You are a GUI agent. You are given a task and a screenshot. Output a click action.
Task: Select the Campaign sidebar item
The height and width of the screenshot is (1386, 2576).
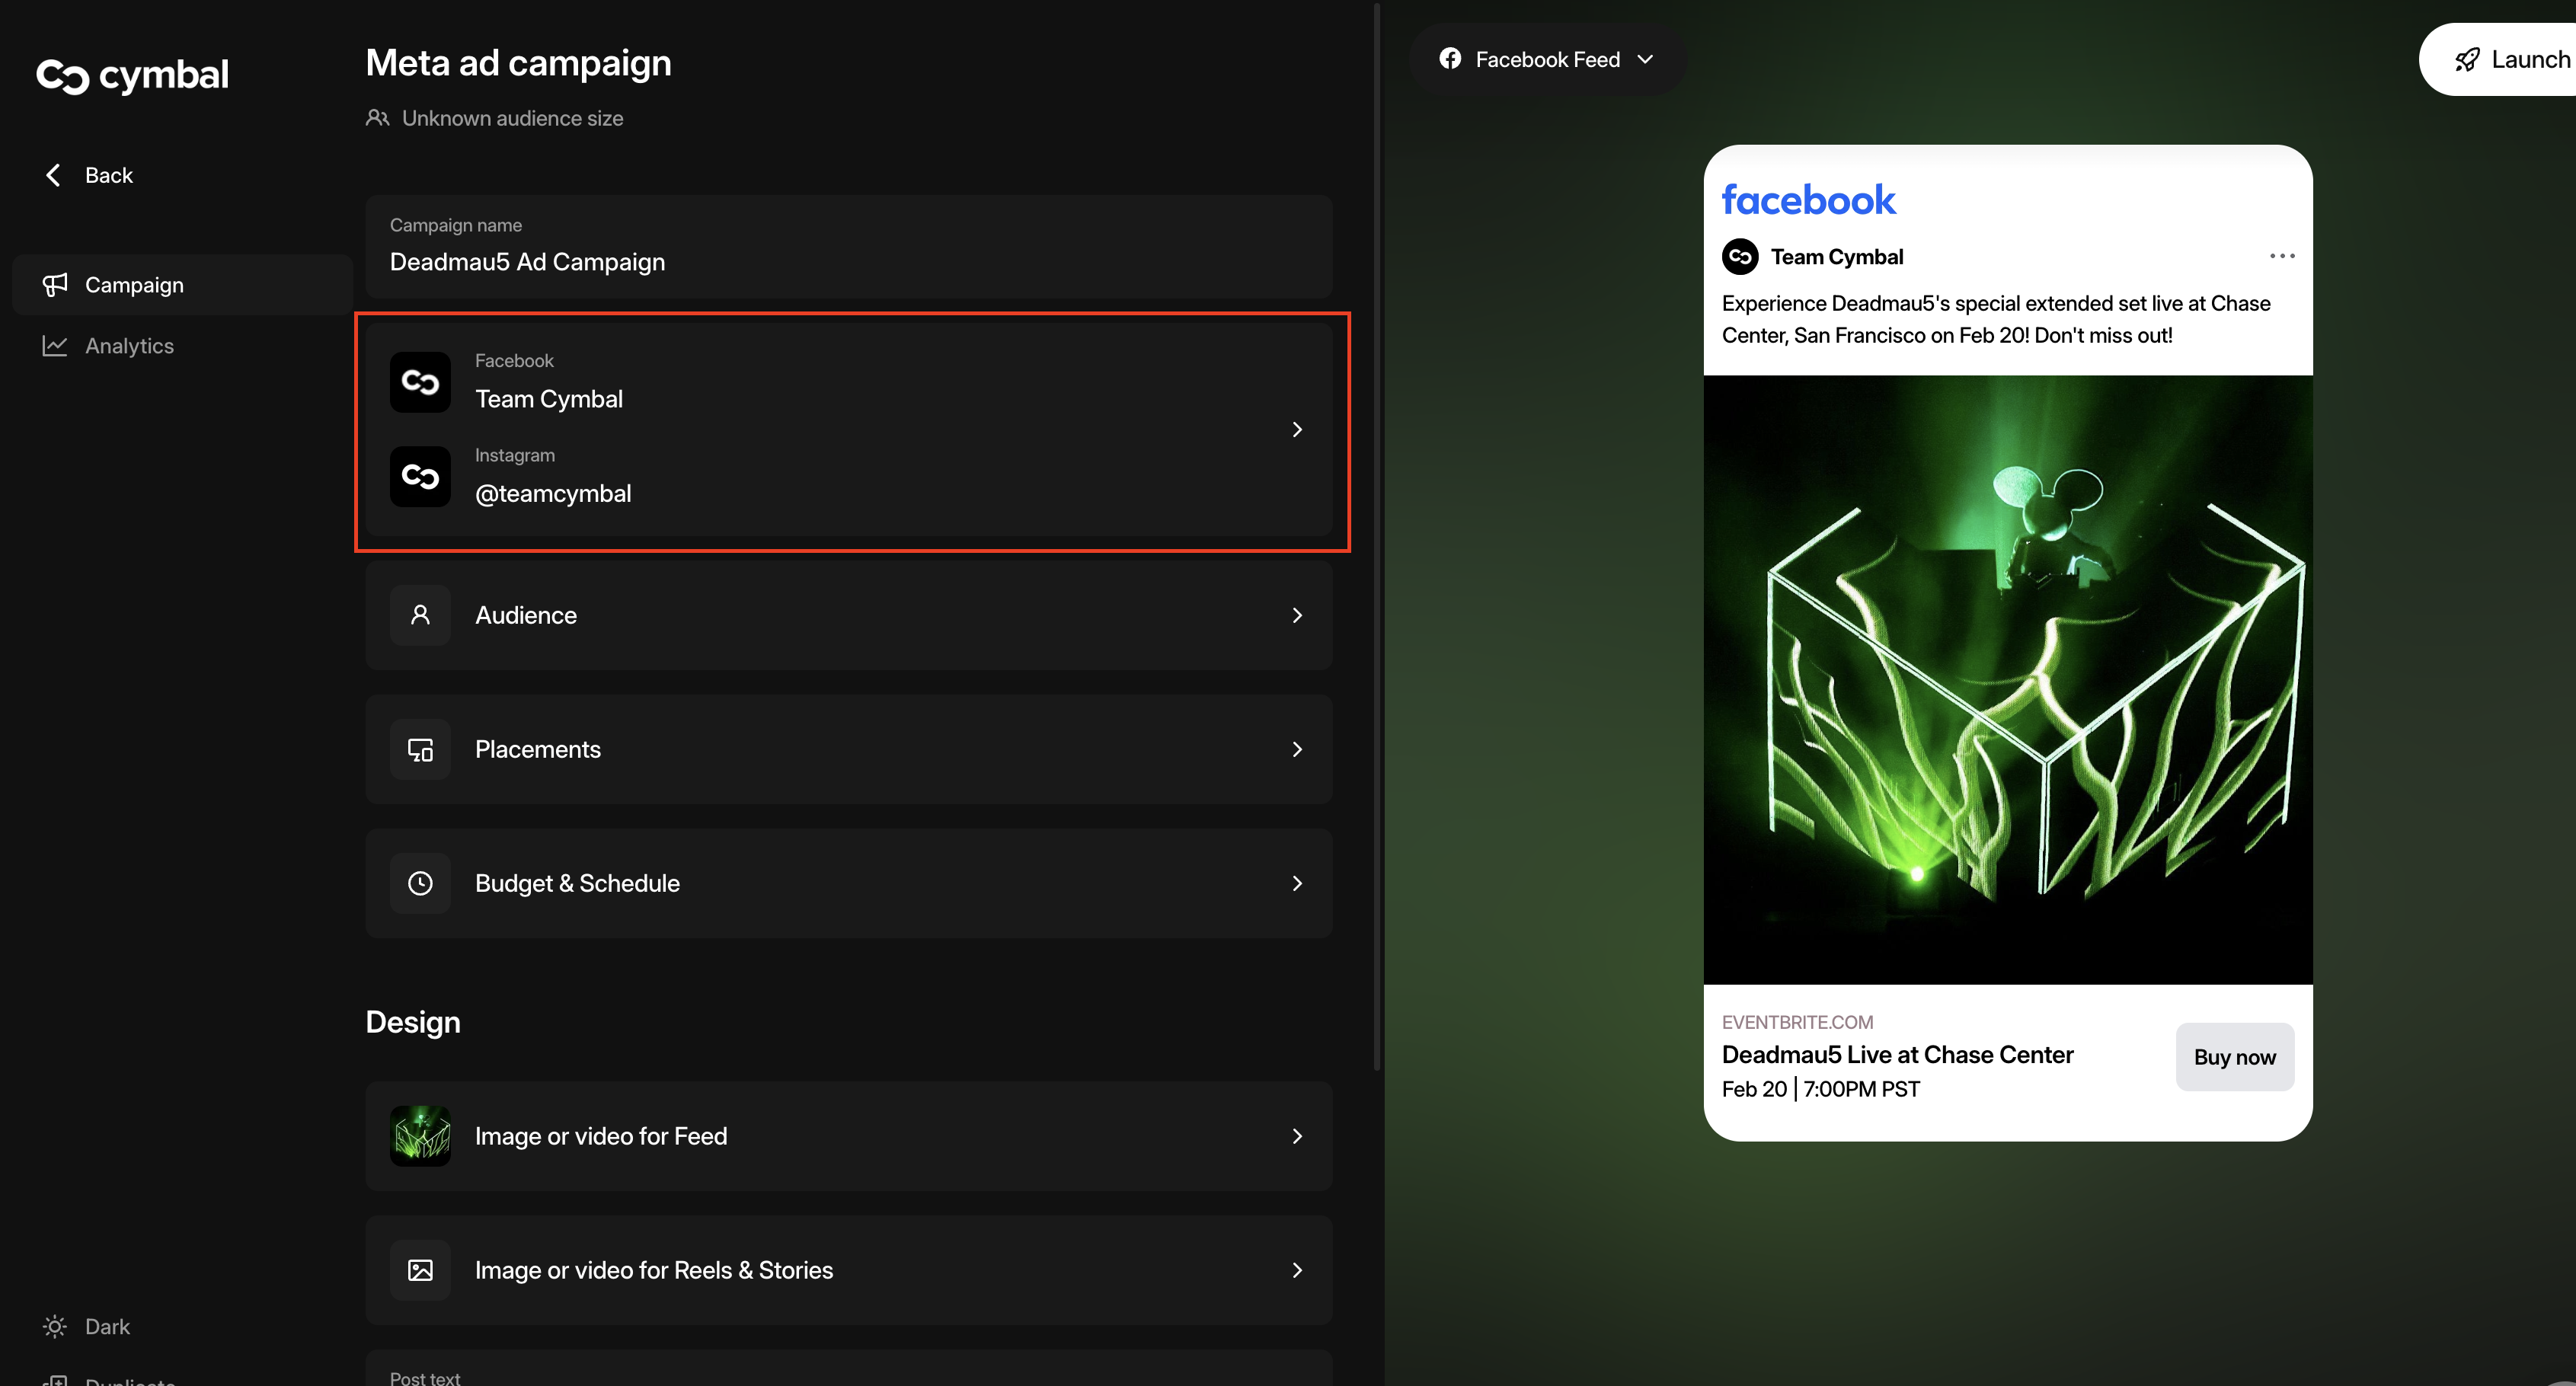tap(134, 285)
